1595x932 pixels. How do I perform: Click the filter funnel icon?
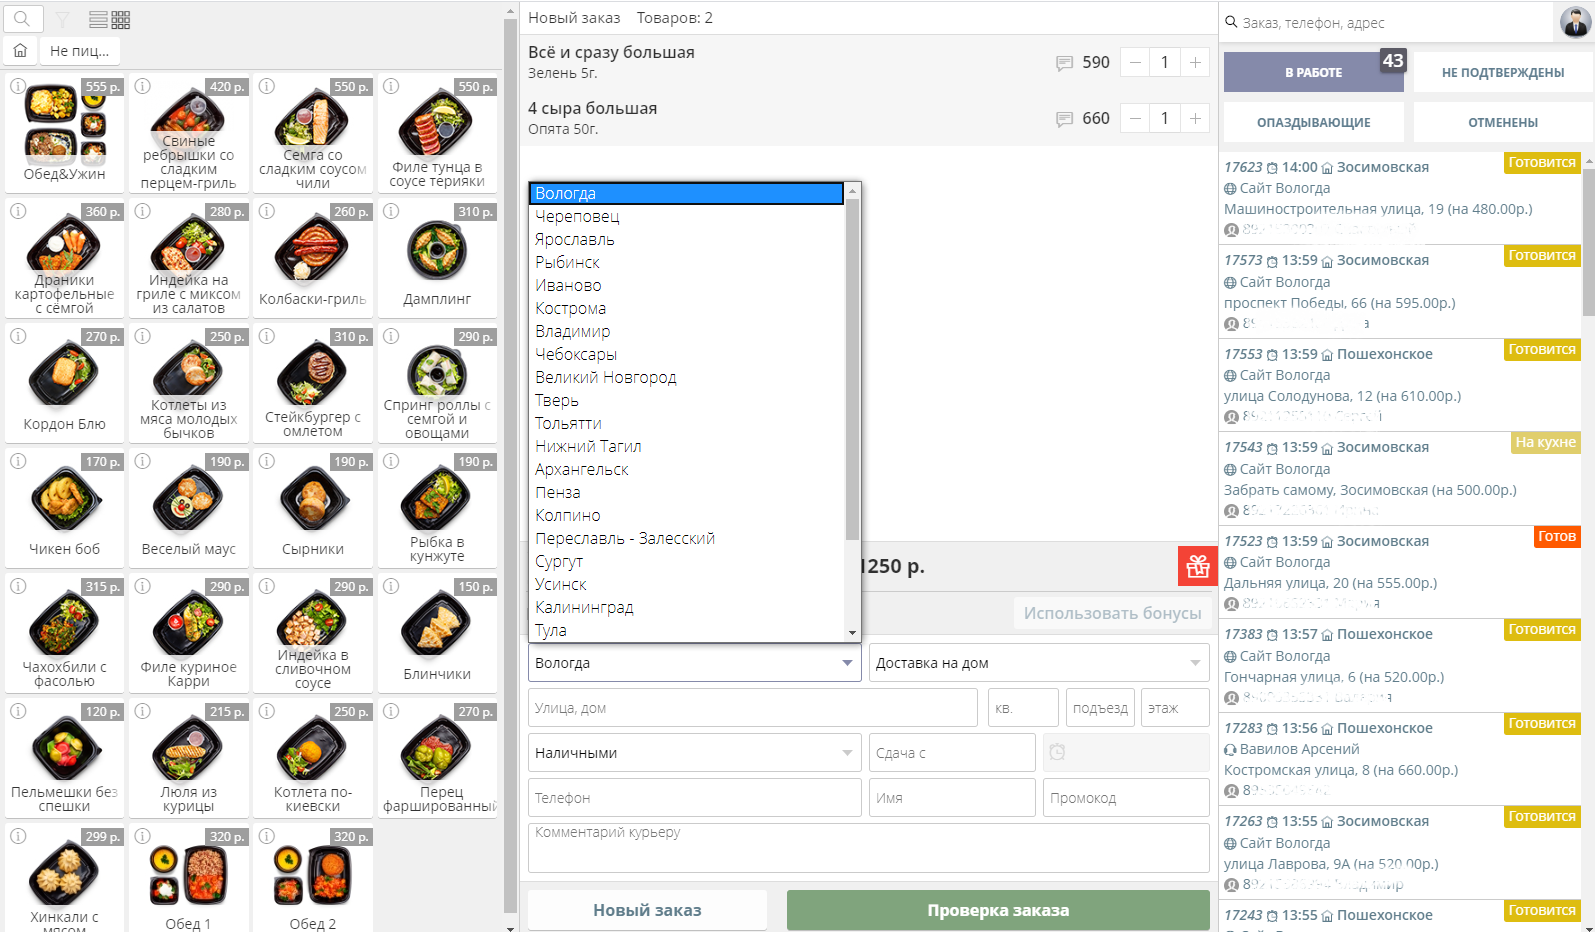point(62,20)
